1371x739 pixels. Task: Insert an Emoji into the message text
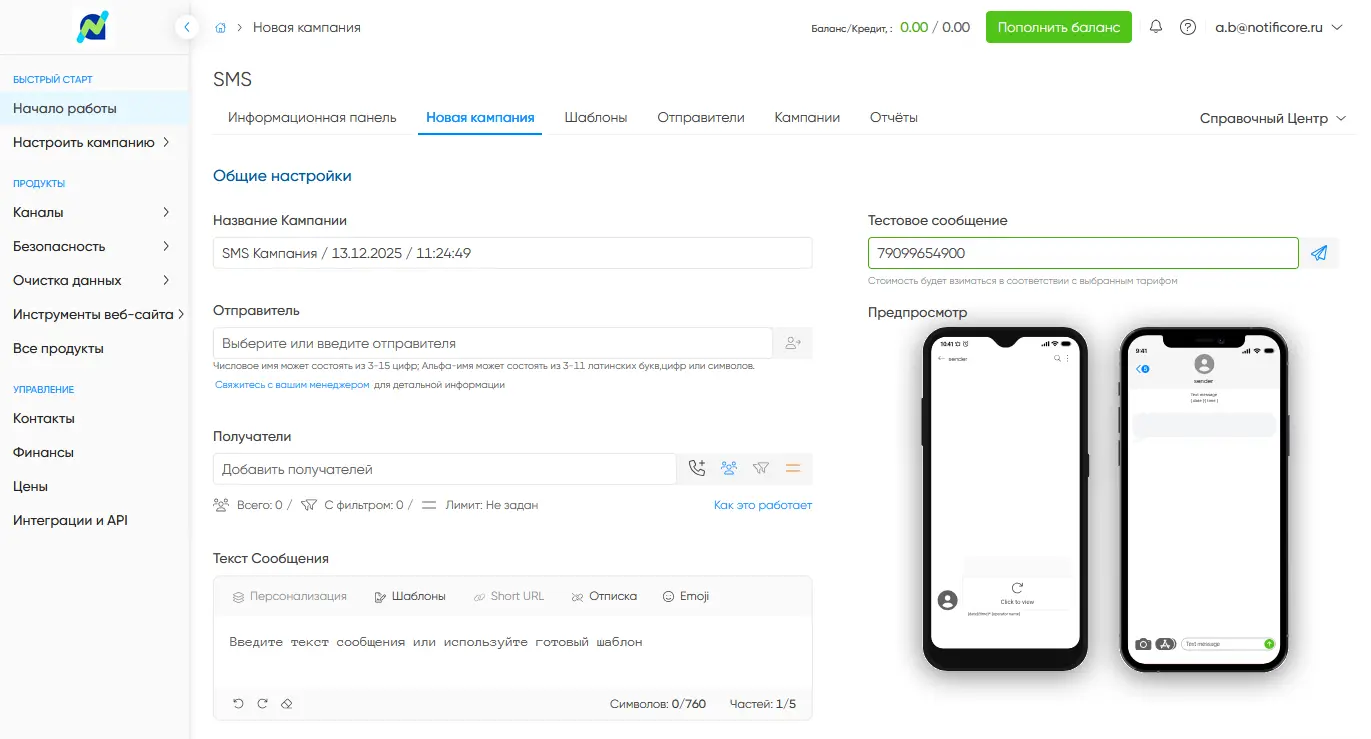click(x=684, y=596)
